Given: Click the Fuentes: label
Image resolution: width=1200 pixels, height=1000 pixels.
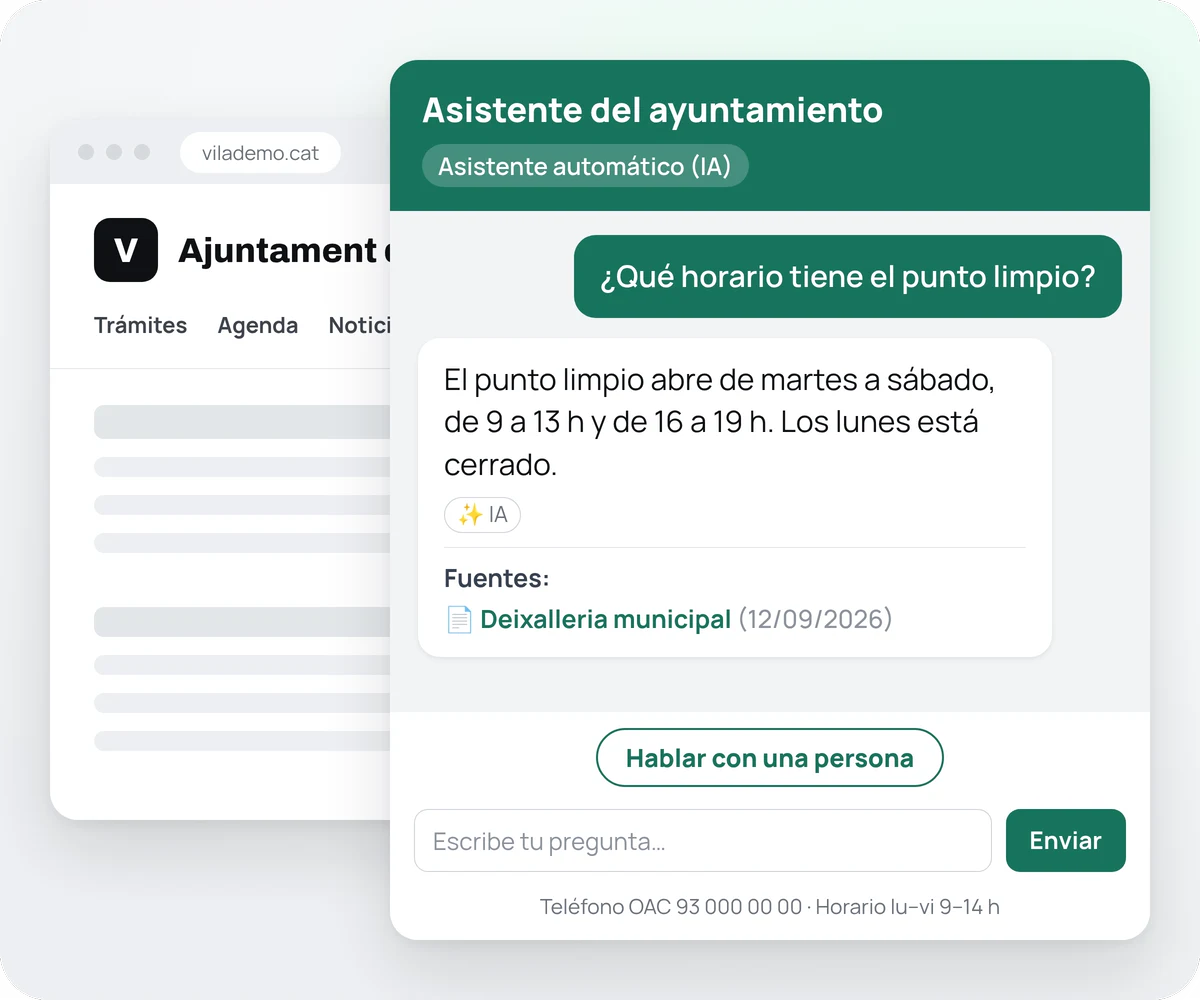Looking at the screenshot, I should point(497,579).
